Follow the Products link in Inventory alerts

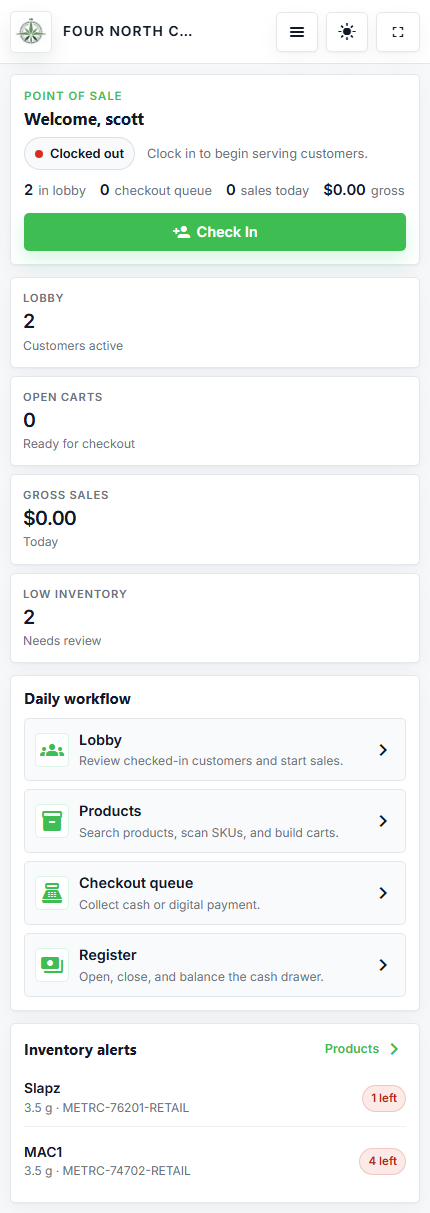[363, 1049]
